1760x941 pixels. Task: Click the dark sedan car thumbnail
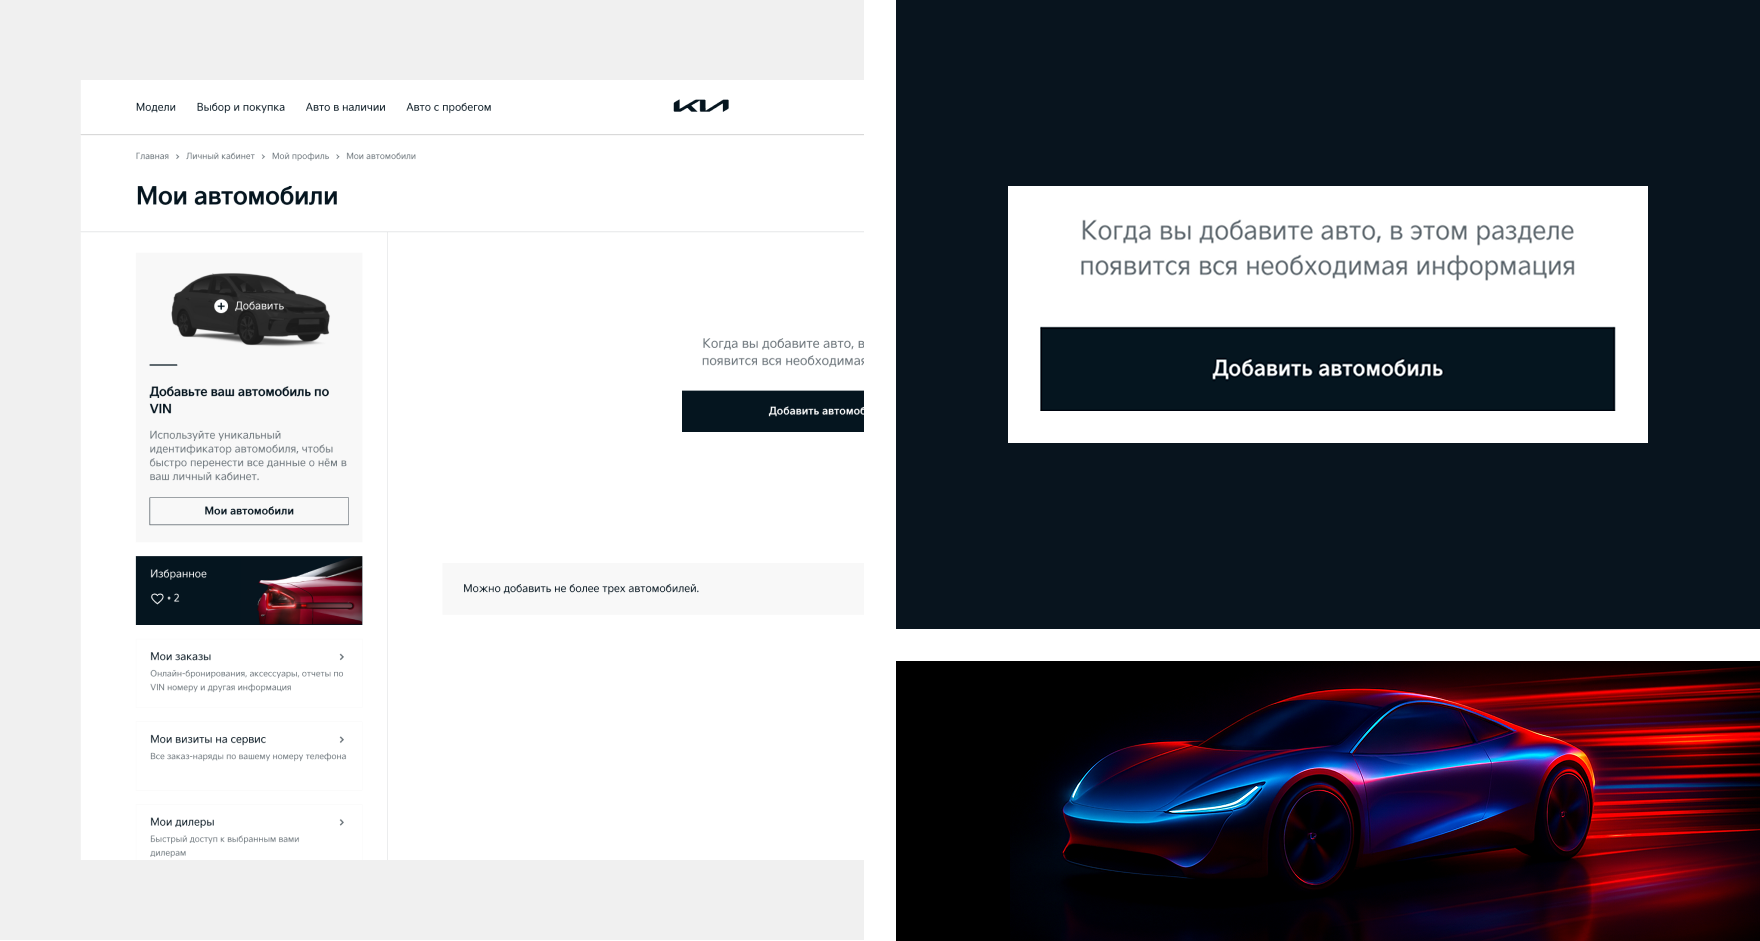coord(250,308)
